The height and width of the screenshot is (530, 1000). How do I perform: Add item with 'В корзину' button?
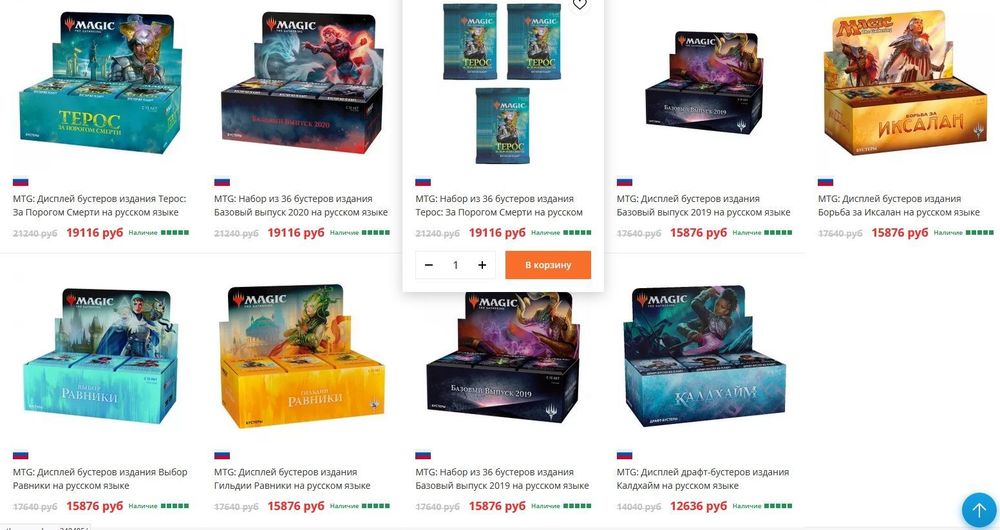[x=548, y=265]
